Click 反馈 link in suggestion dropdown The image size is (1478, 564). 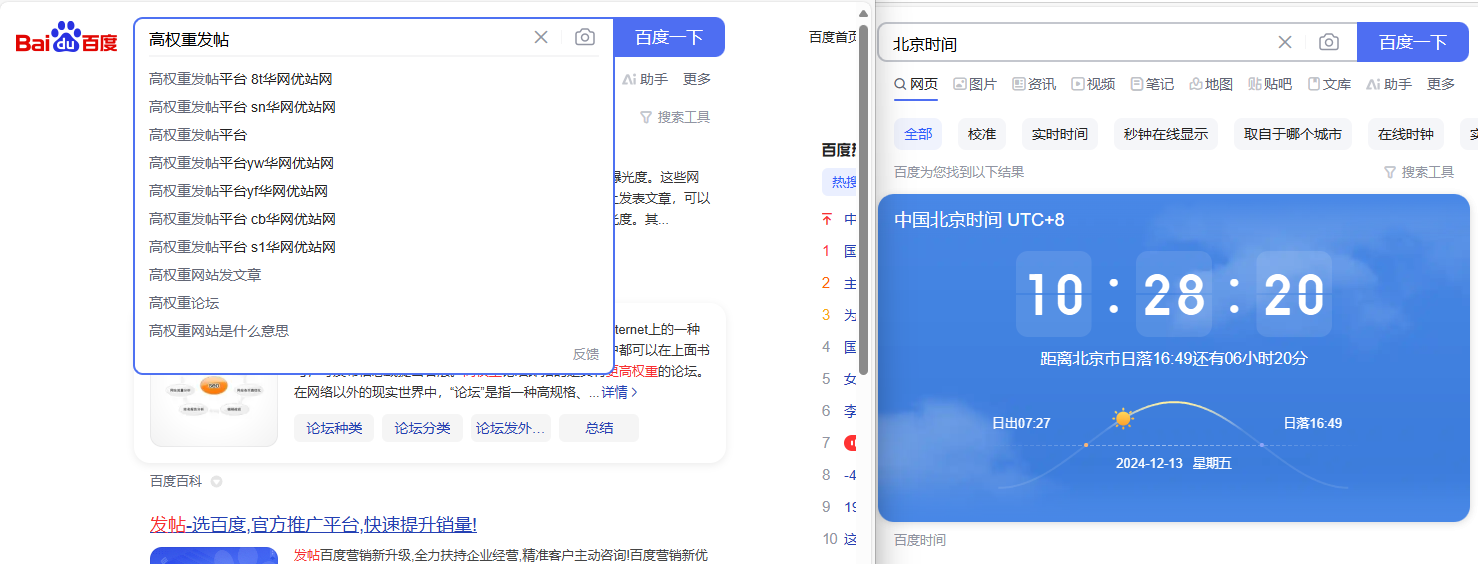(x=586, y=354)
